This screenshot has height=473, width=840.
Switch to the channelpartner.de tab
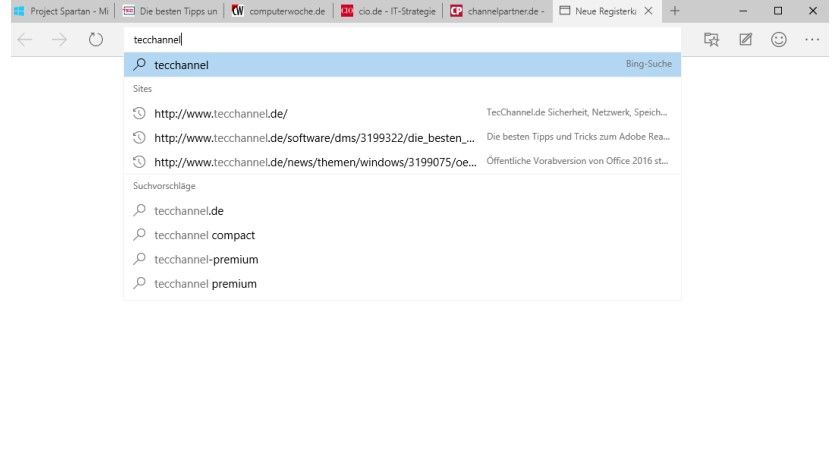[498, 11]
